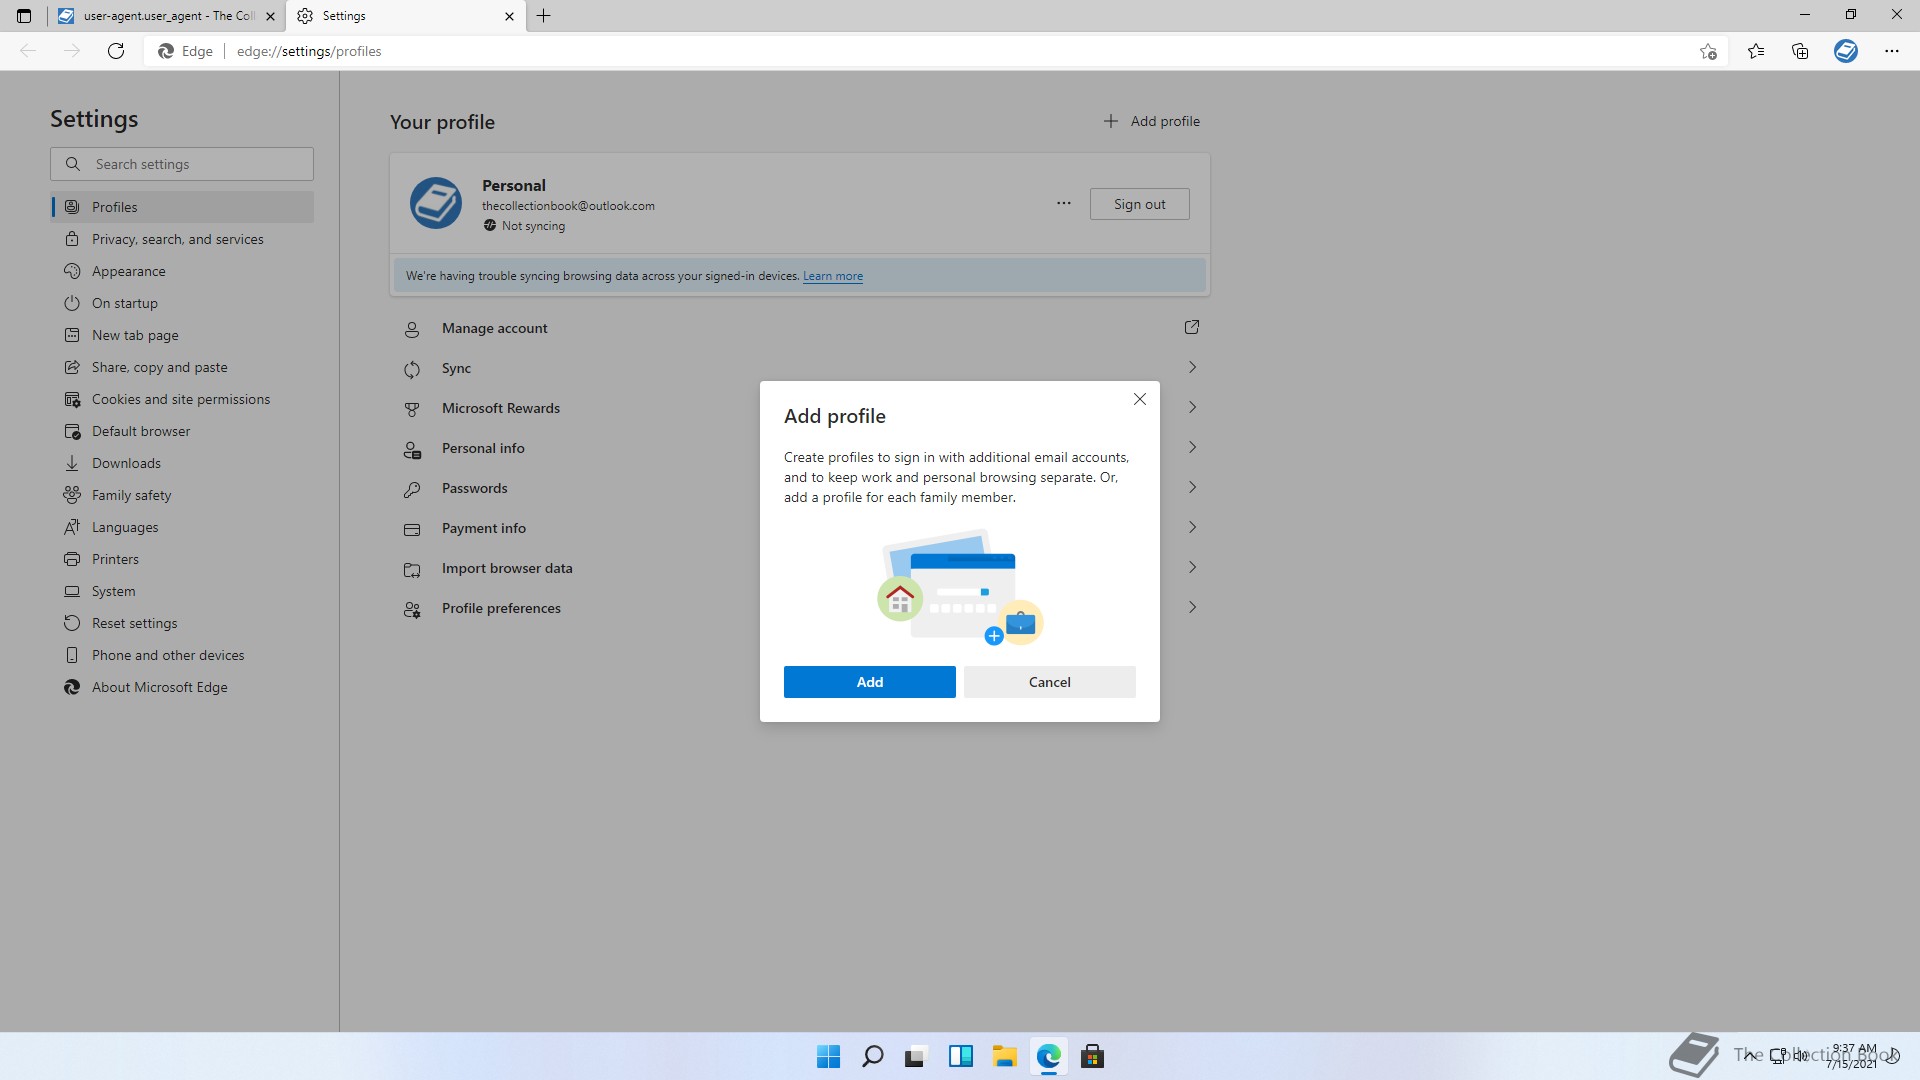
Task: Open Appearance settings
Action: [x=182, y=271]
